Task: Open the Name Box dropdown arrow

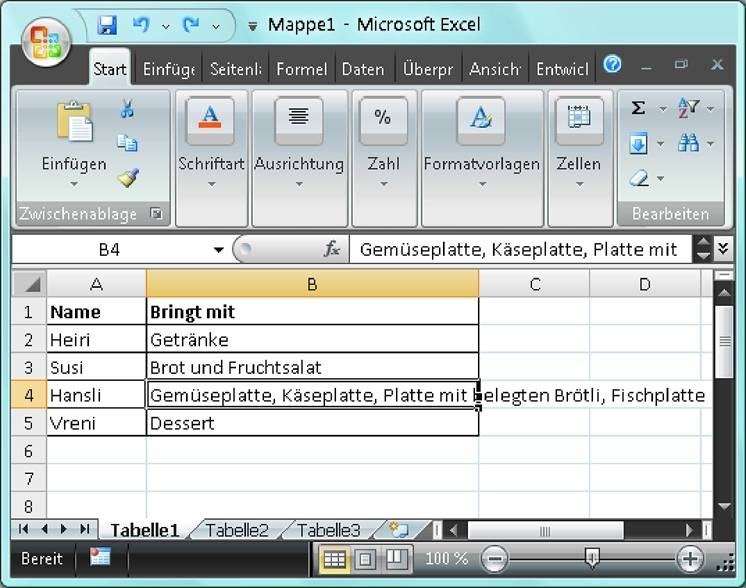Action: (x=219, y=250)
